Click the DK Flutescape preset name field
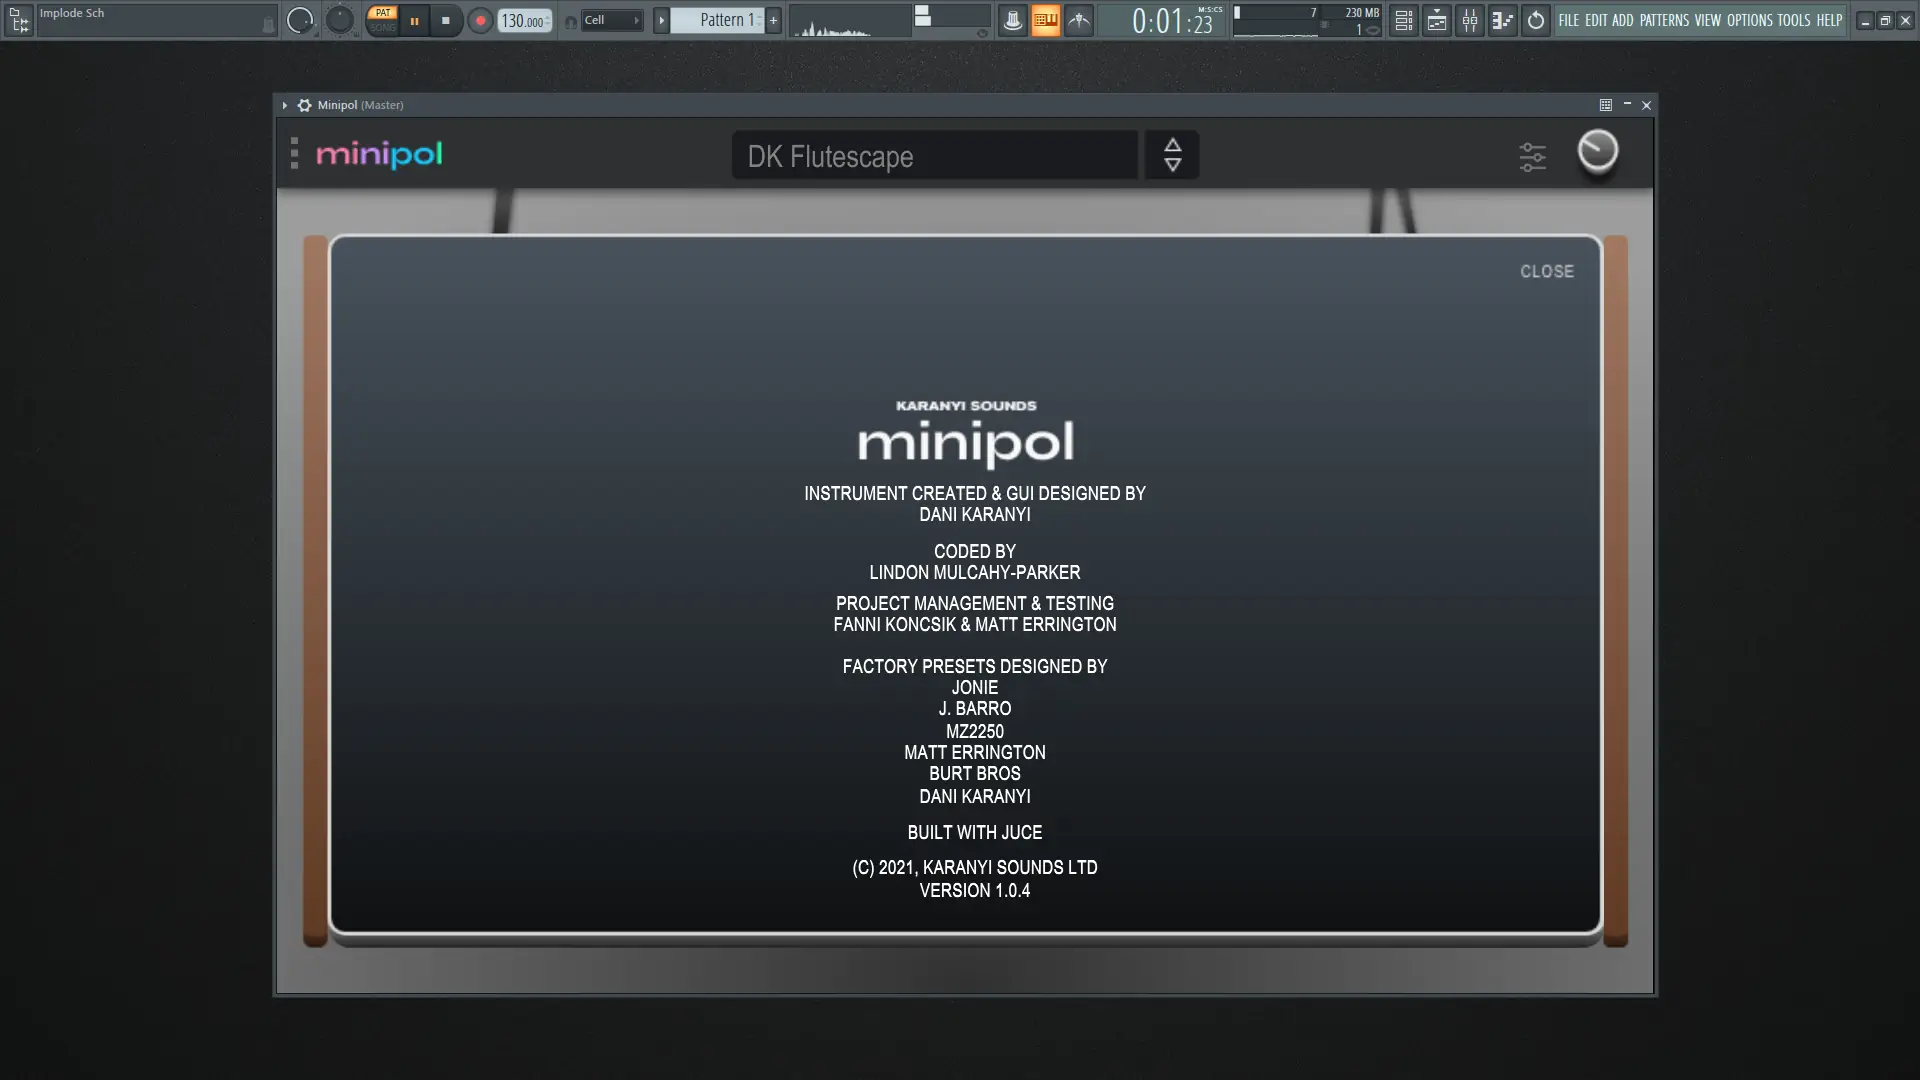 [934, 156]
